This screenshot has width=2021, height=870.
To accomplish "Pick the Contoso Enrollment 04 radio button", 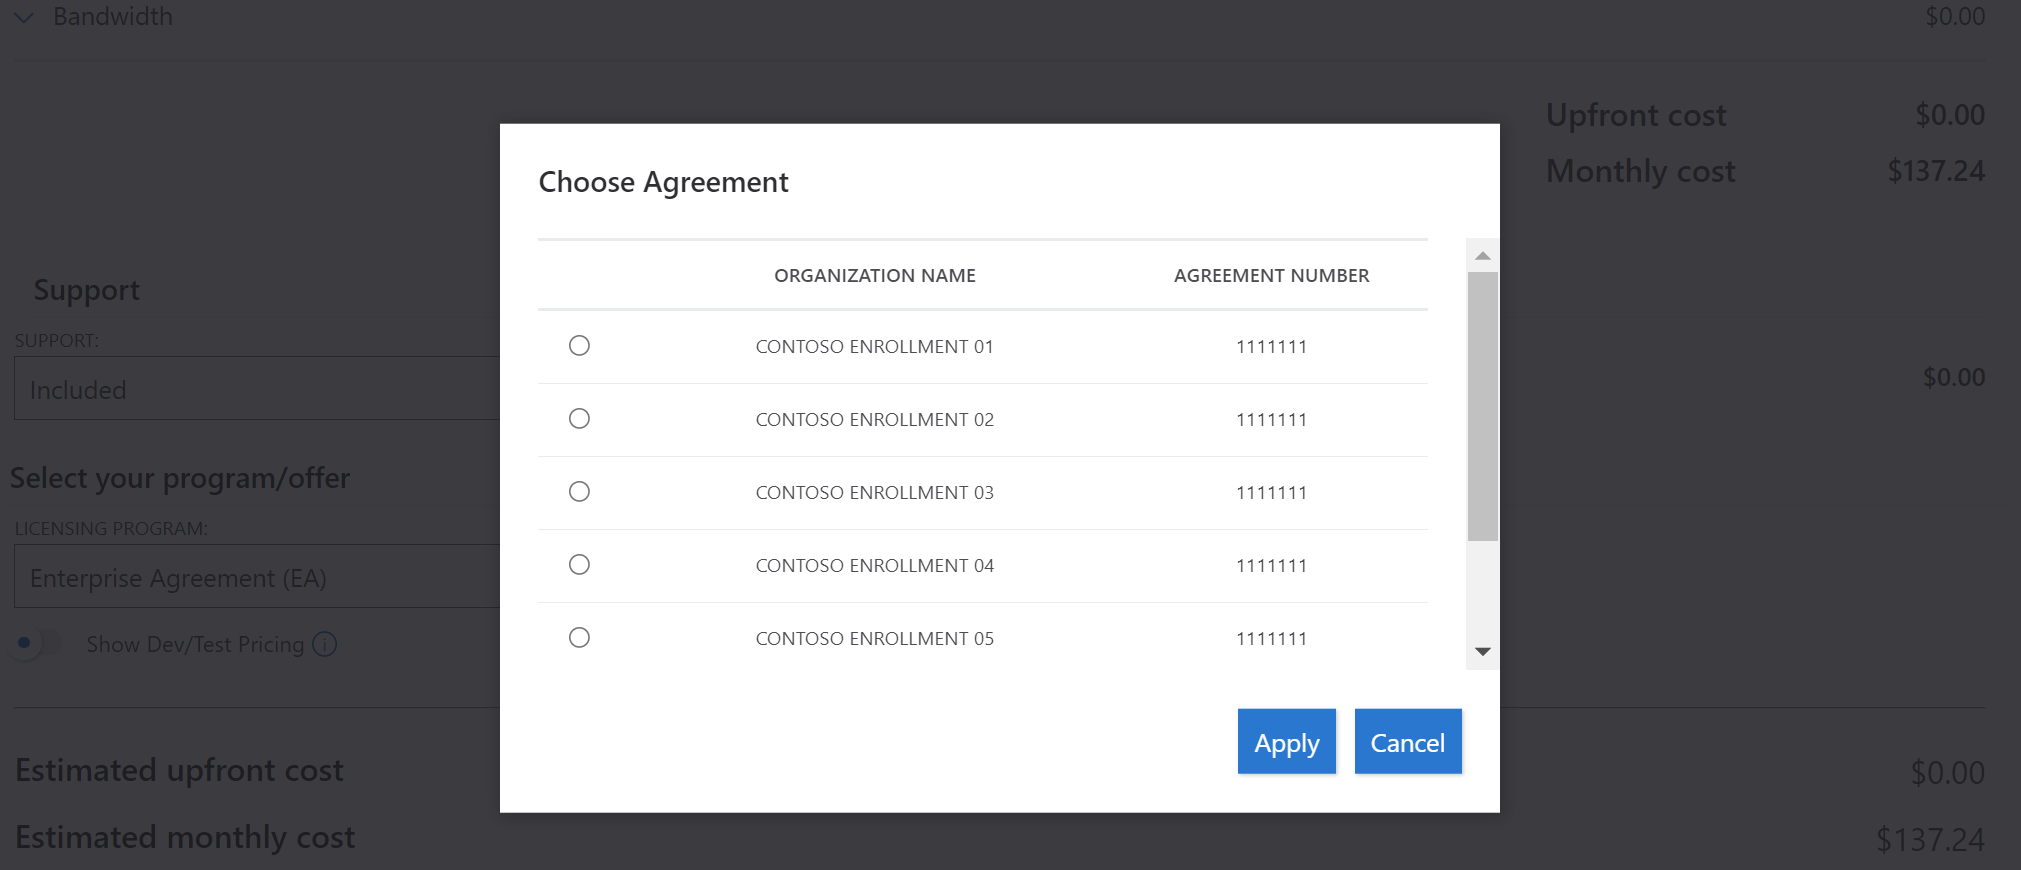I will [x=579, y=565].
